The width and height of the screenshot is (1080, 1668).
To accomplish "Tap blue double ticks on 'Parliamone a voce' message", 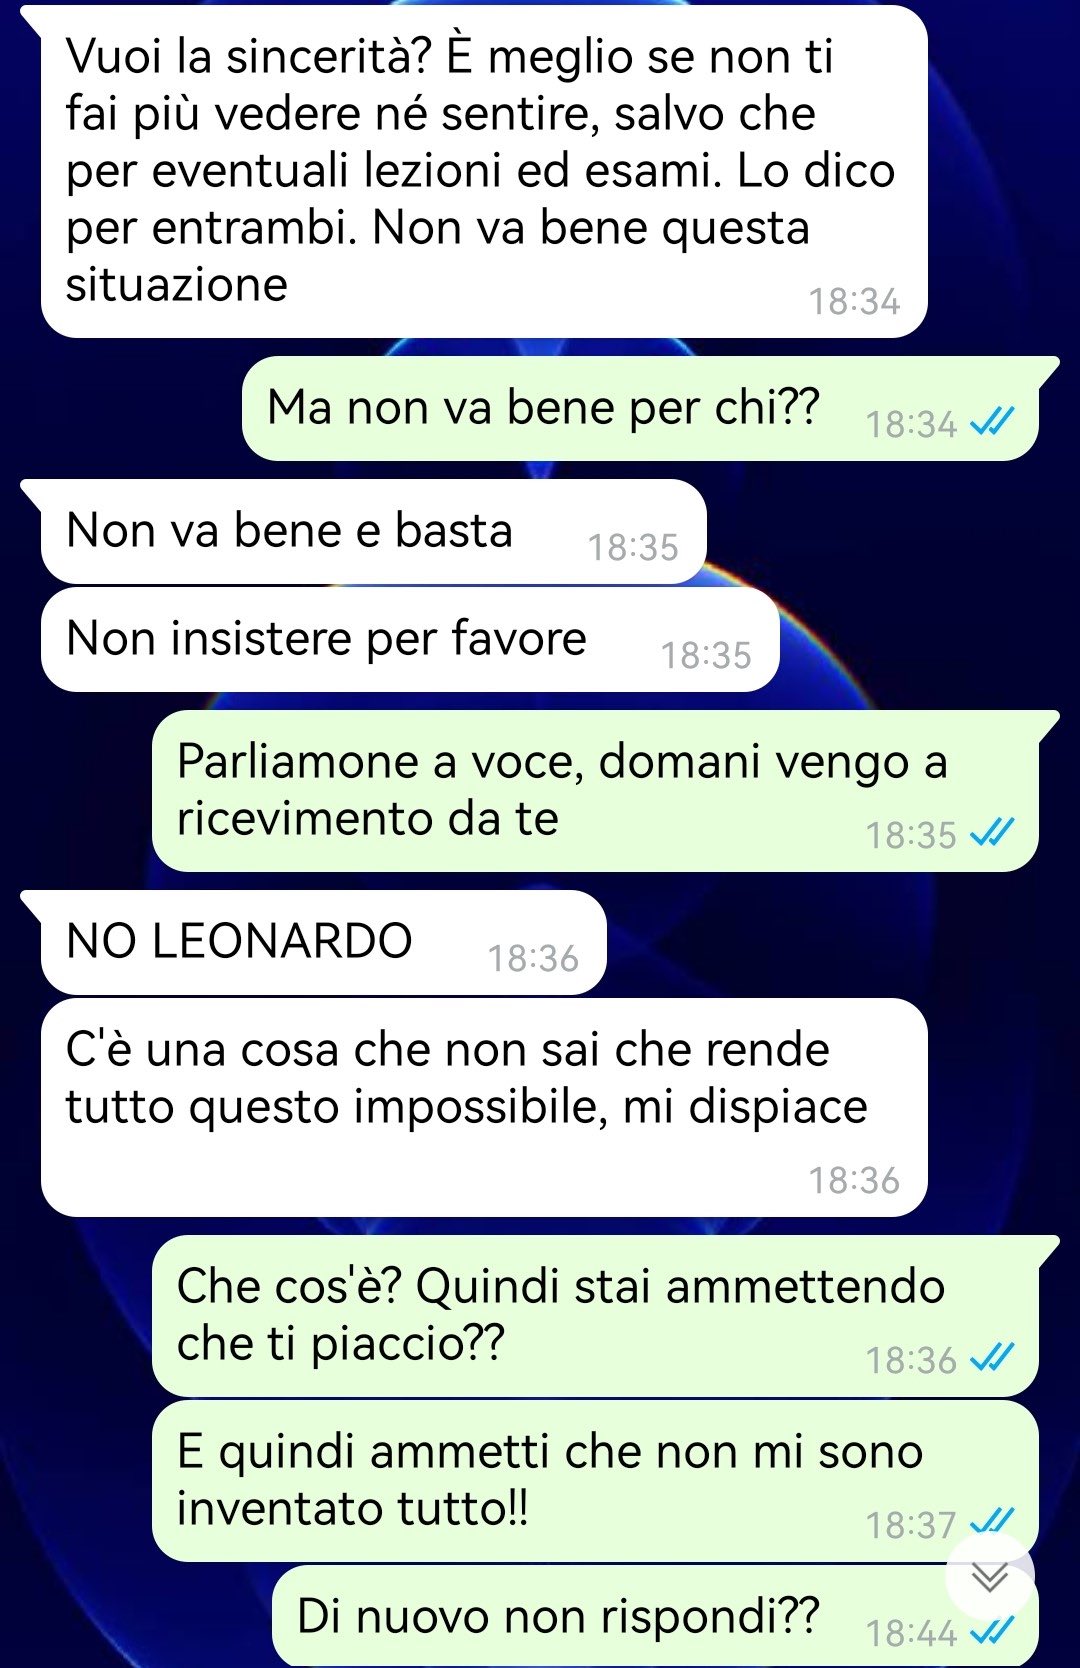I will (992, 833).
